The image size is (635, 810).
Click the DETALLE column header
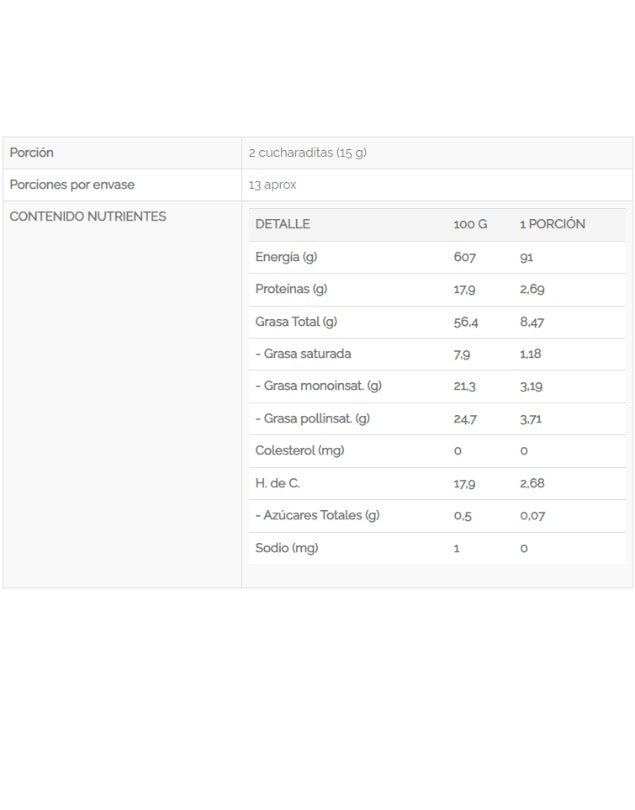pos(282,224)
